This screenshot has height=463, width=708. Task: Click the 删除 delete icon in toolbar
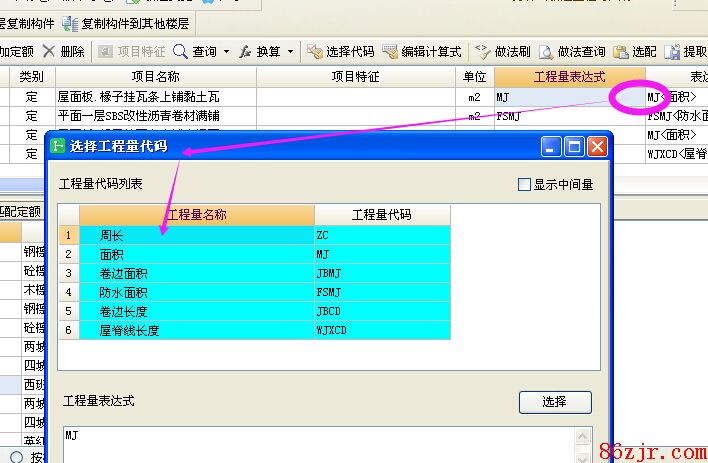coord(49,51)
